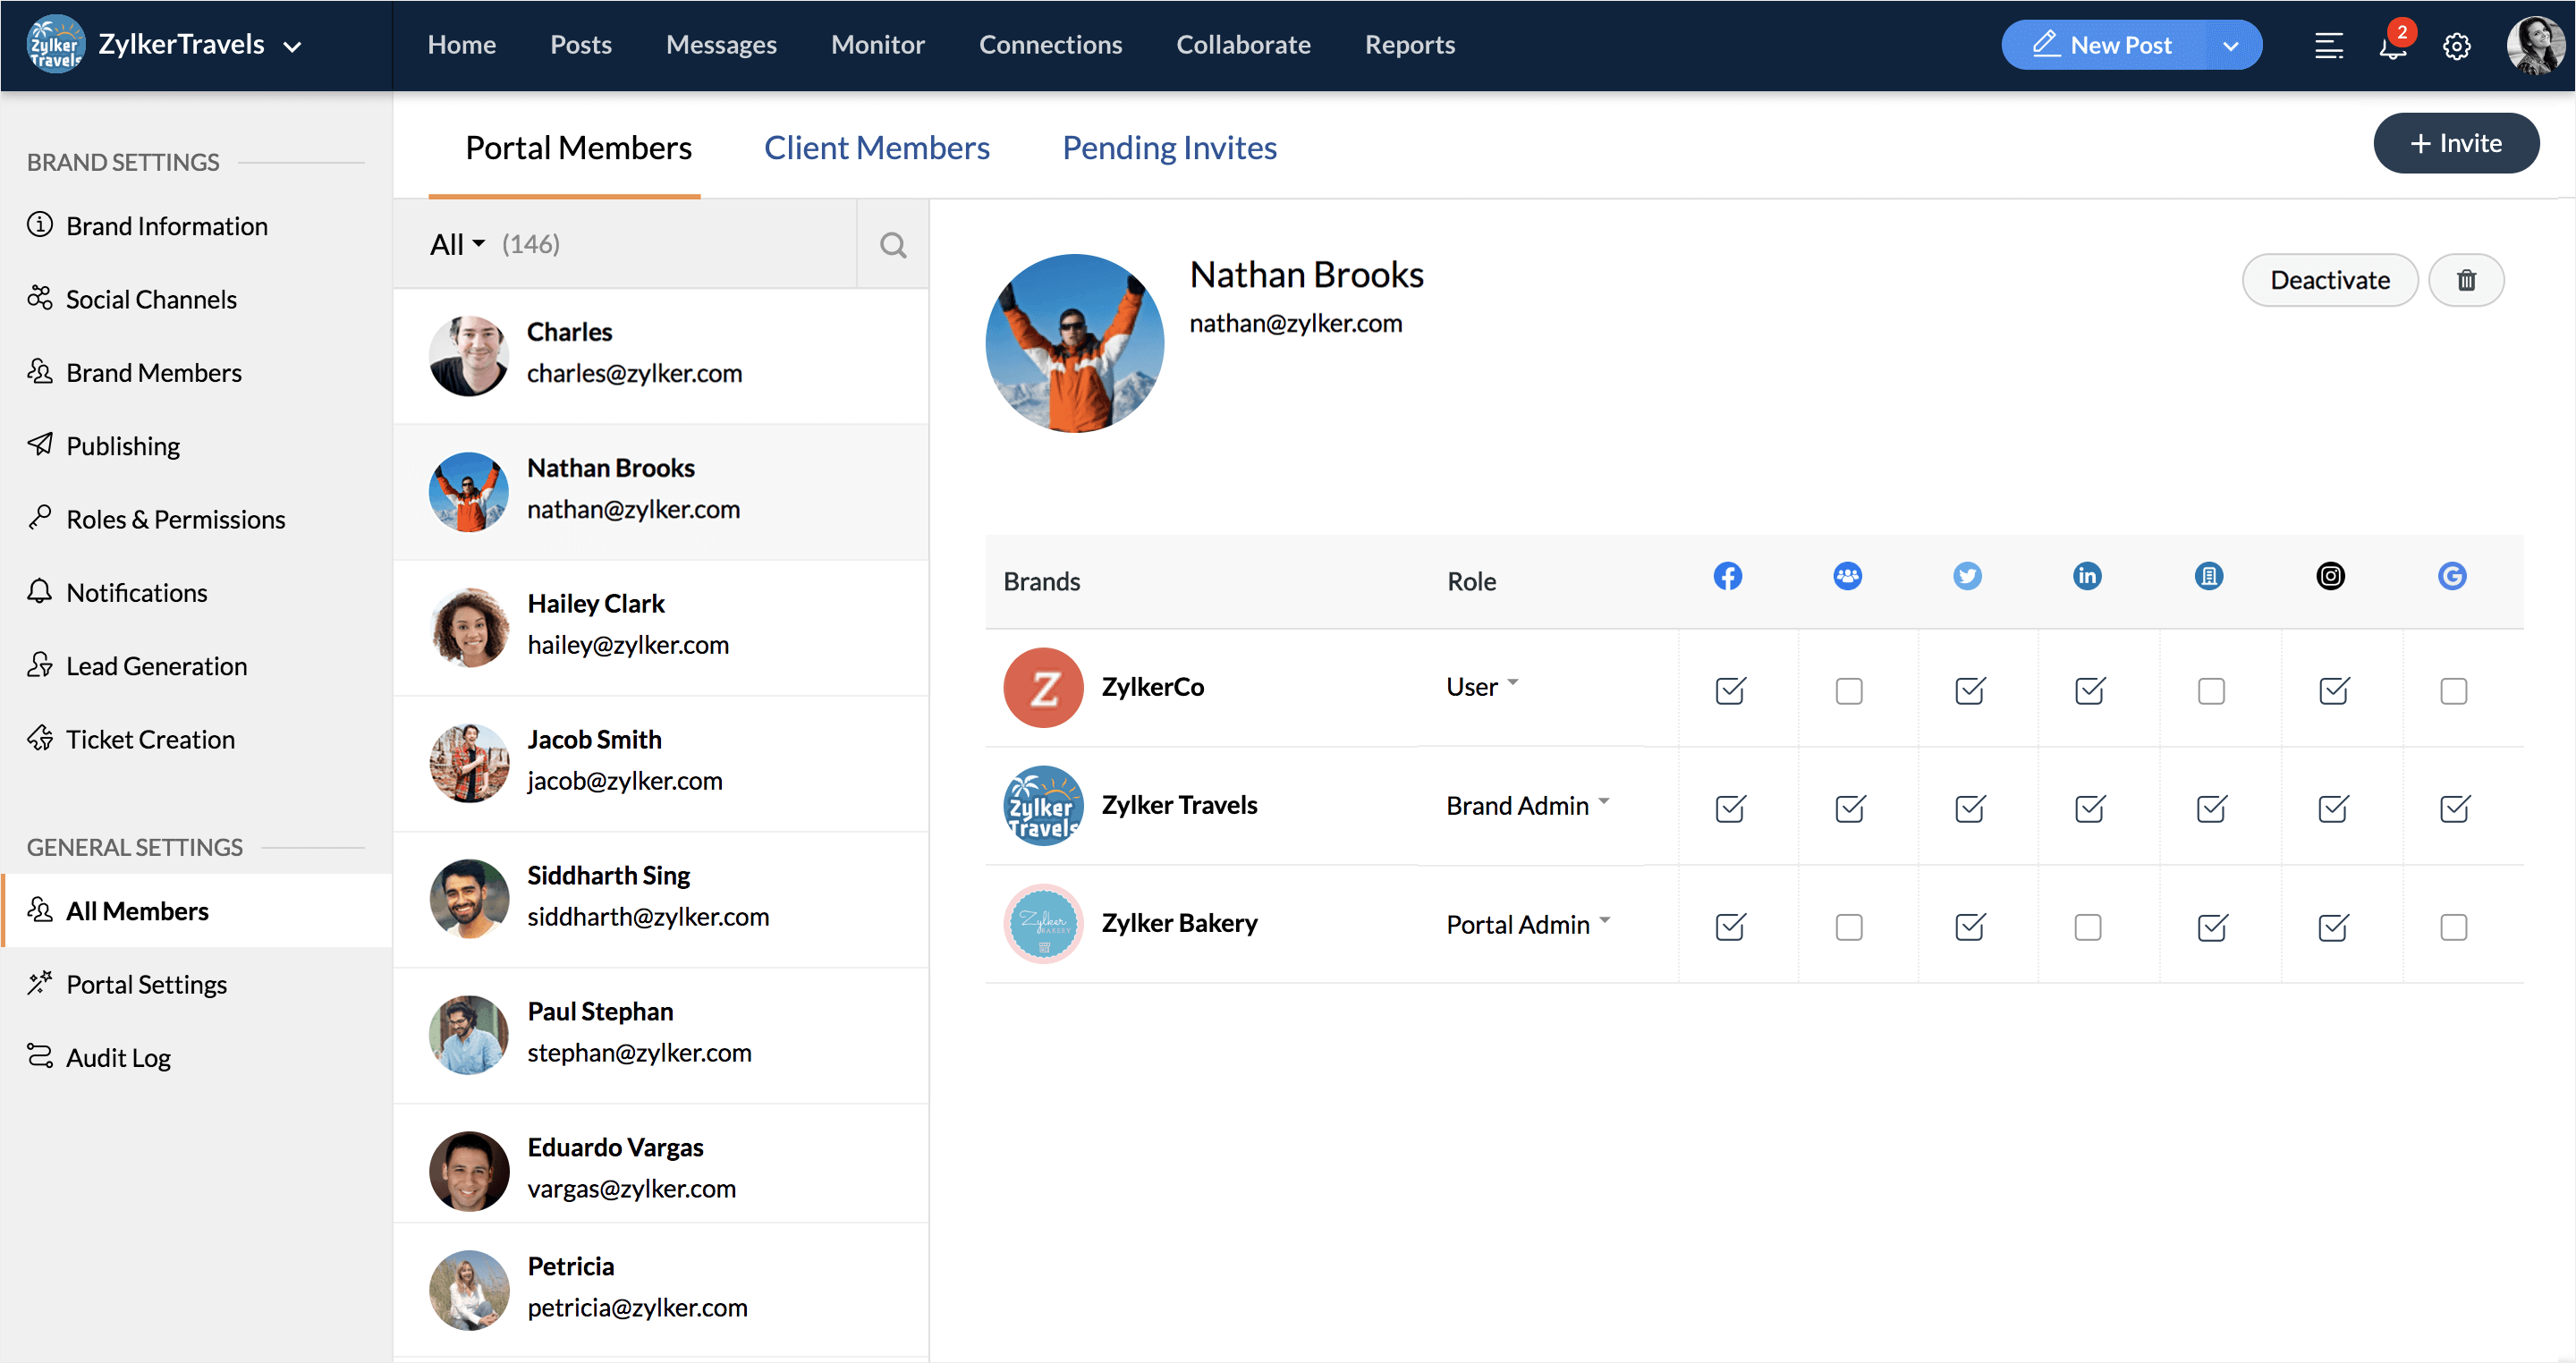Screen dimensions: 2576x1363
Task: Click the trash delete member icon
Action: pyautogui.click(x=2465, y=280)
